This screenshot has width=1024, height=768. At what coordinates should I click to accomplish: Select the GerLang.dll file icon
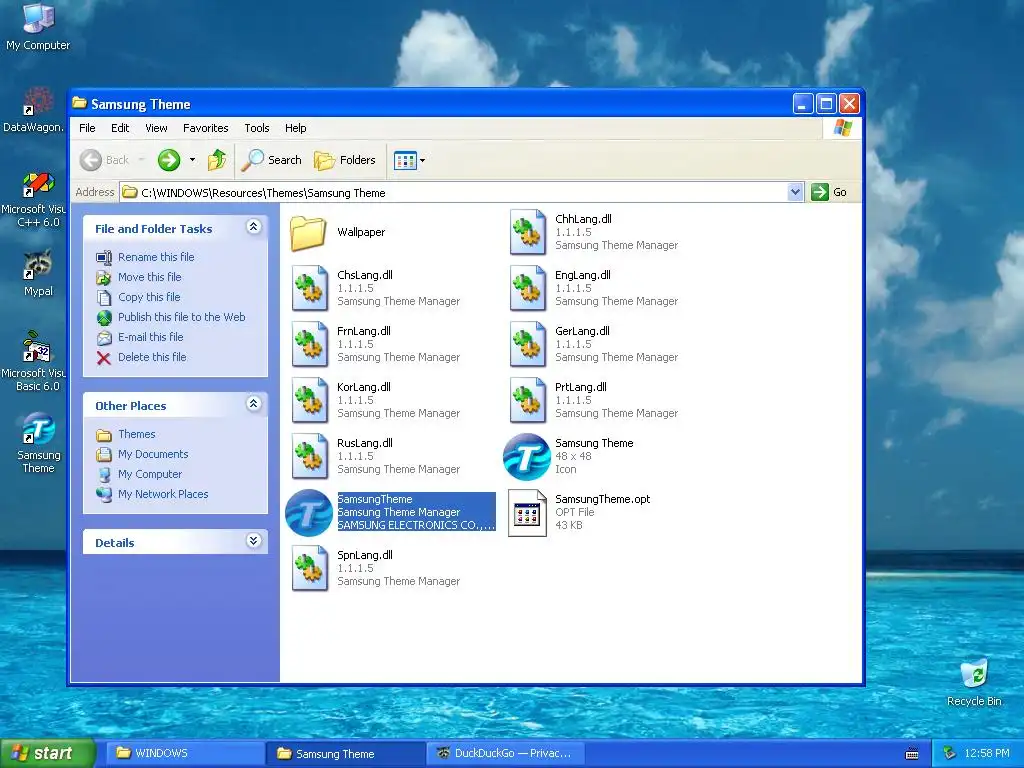point(528,344)
